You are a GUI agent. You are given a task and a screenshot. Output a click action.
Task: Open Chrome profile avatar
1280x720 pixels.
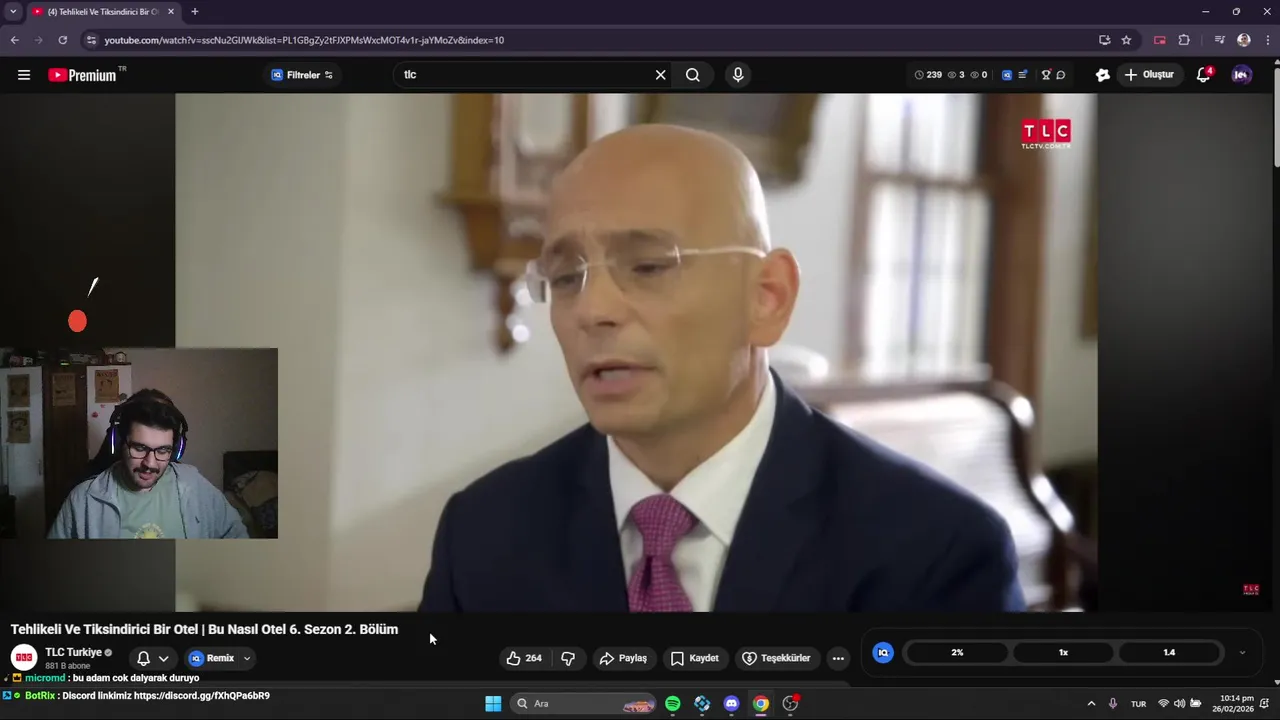(x=1244, y=40)
